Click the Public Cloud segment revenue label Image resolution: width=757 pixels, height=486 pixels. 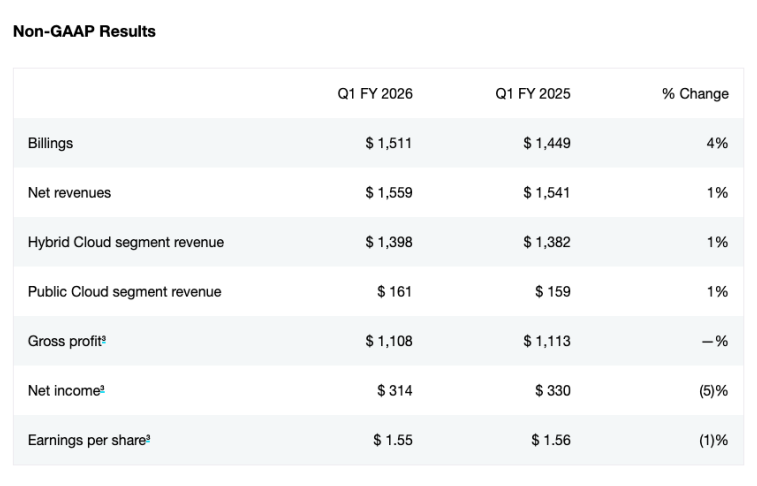click(x=125, y=292)
